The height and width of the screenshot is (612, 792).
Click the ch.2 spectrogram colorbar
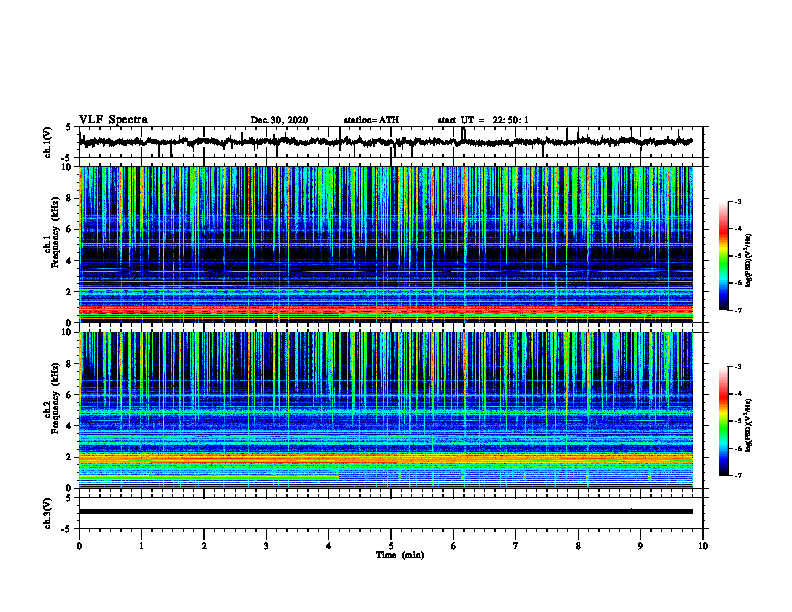tap(724, 421)
